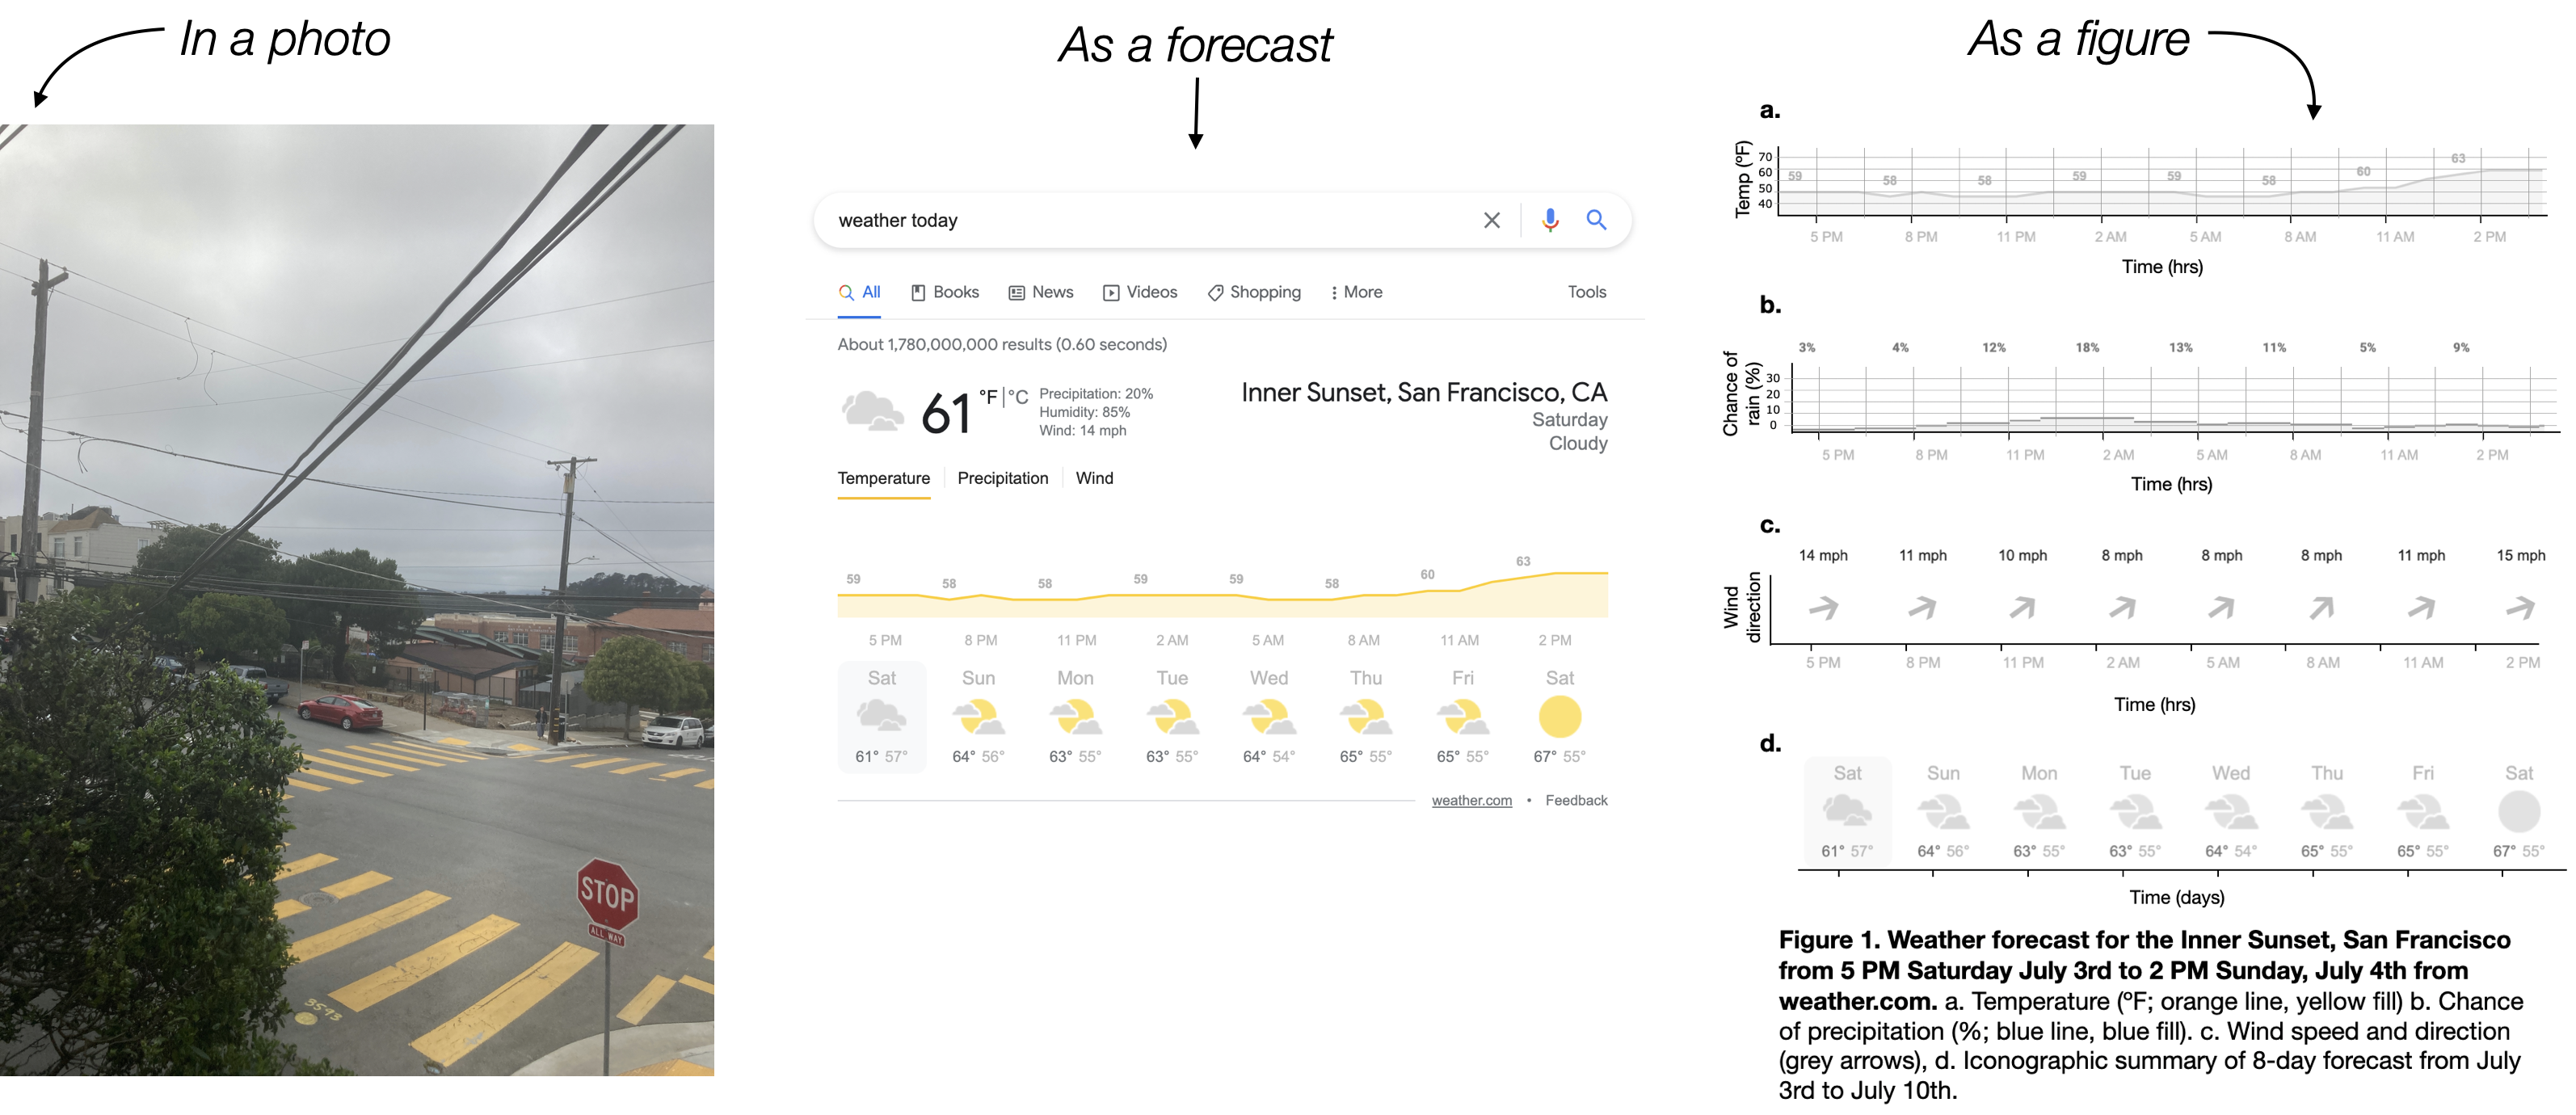Select the Precipitation tab in weather widget
Screen dimensions: 2576x1115
(x=1005, y=478)
